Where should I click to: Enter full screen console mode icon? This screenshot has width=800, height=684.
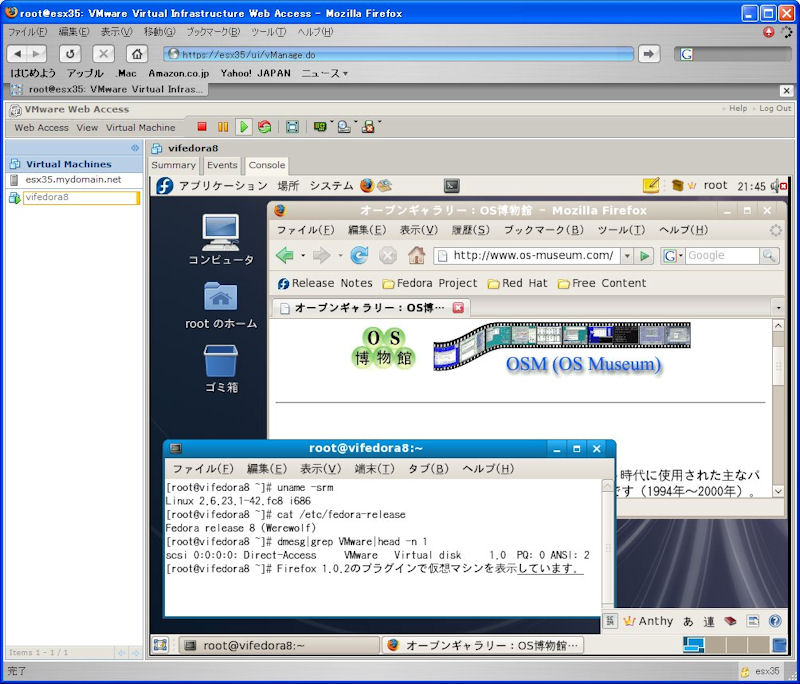click(x=292, y=127)
